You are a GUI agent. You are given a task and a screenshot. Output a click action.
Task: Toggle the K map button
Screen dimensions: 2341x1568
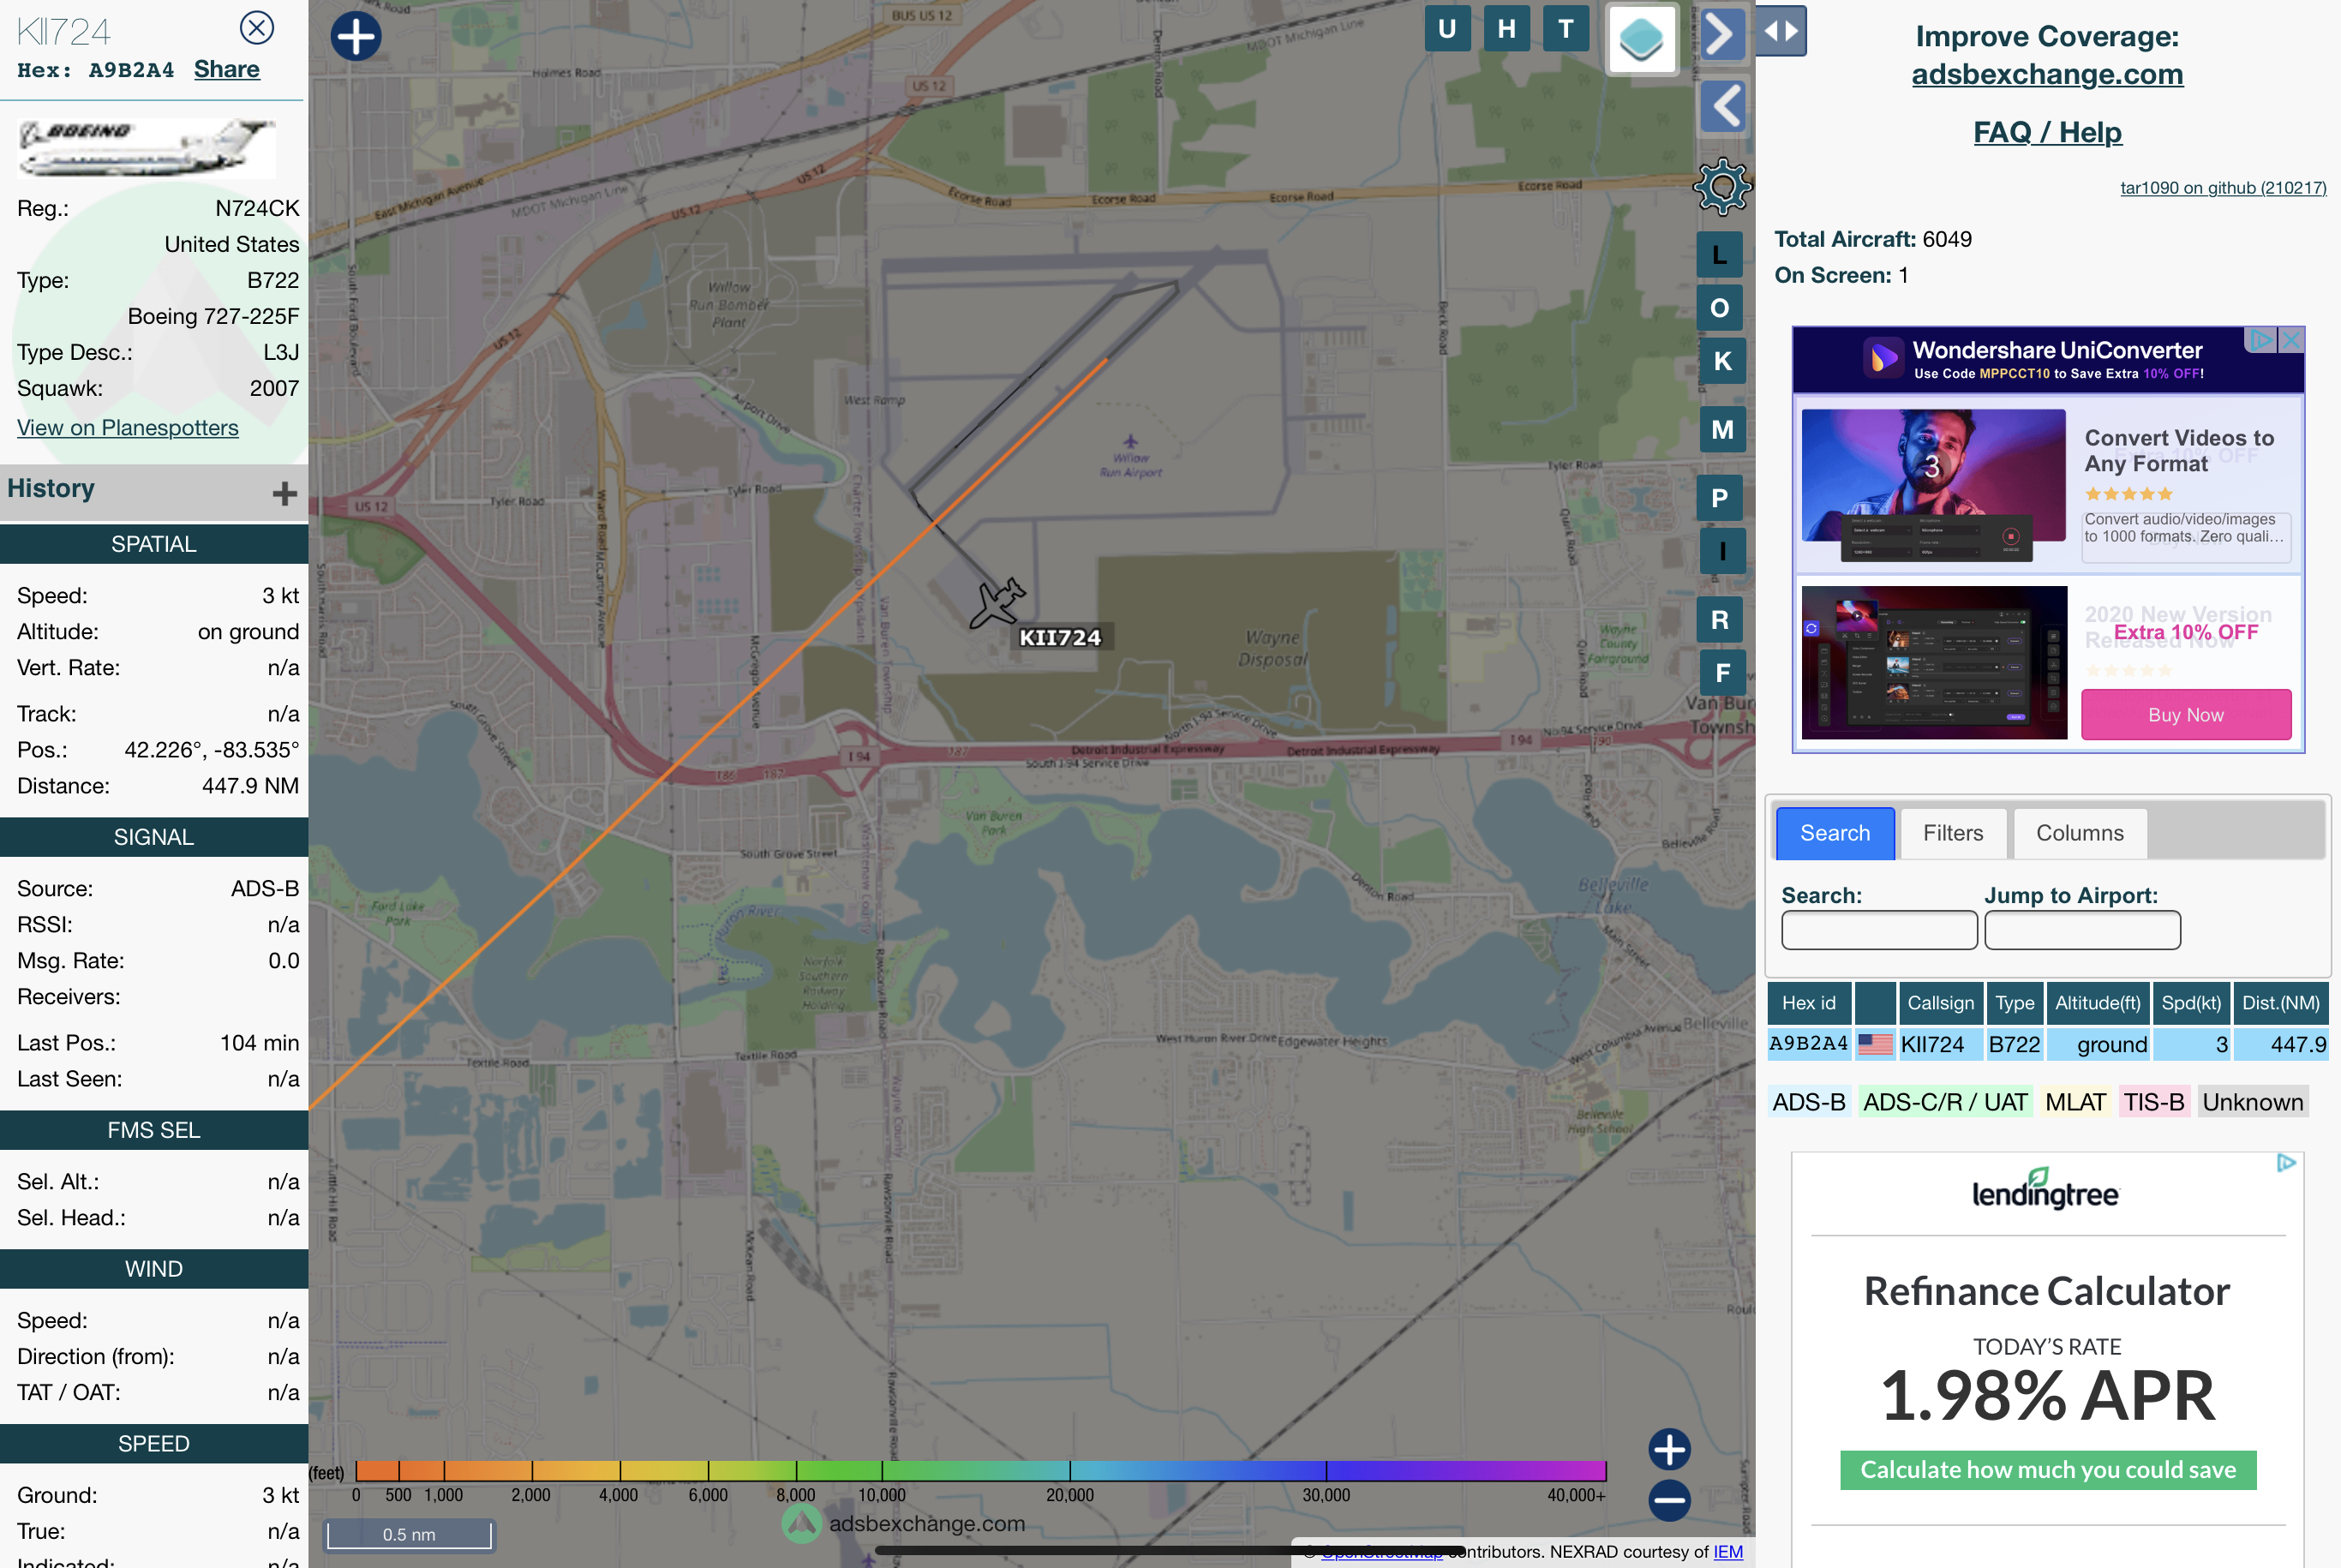click(x=1722, y=361)
